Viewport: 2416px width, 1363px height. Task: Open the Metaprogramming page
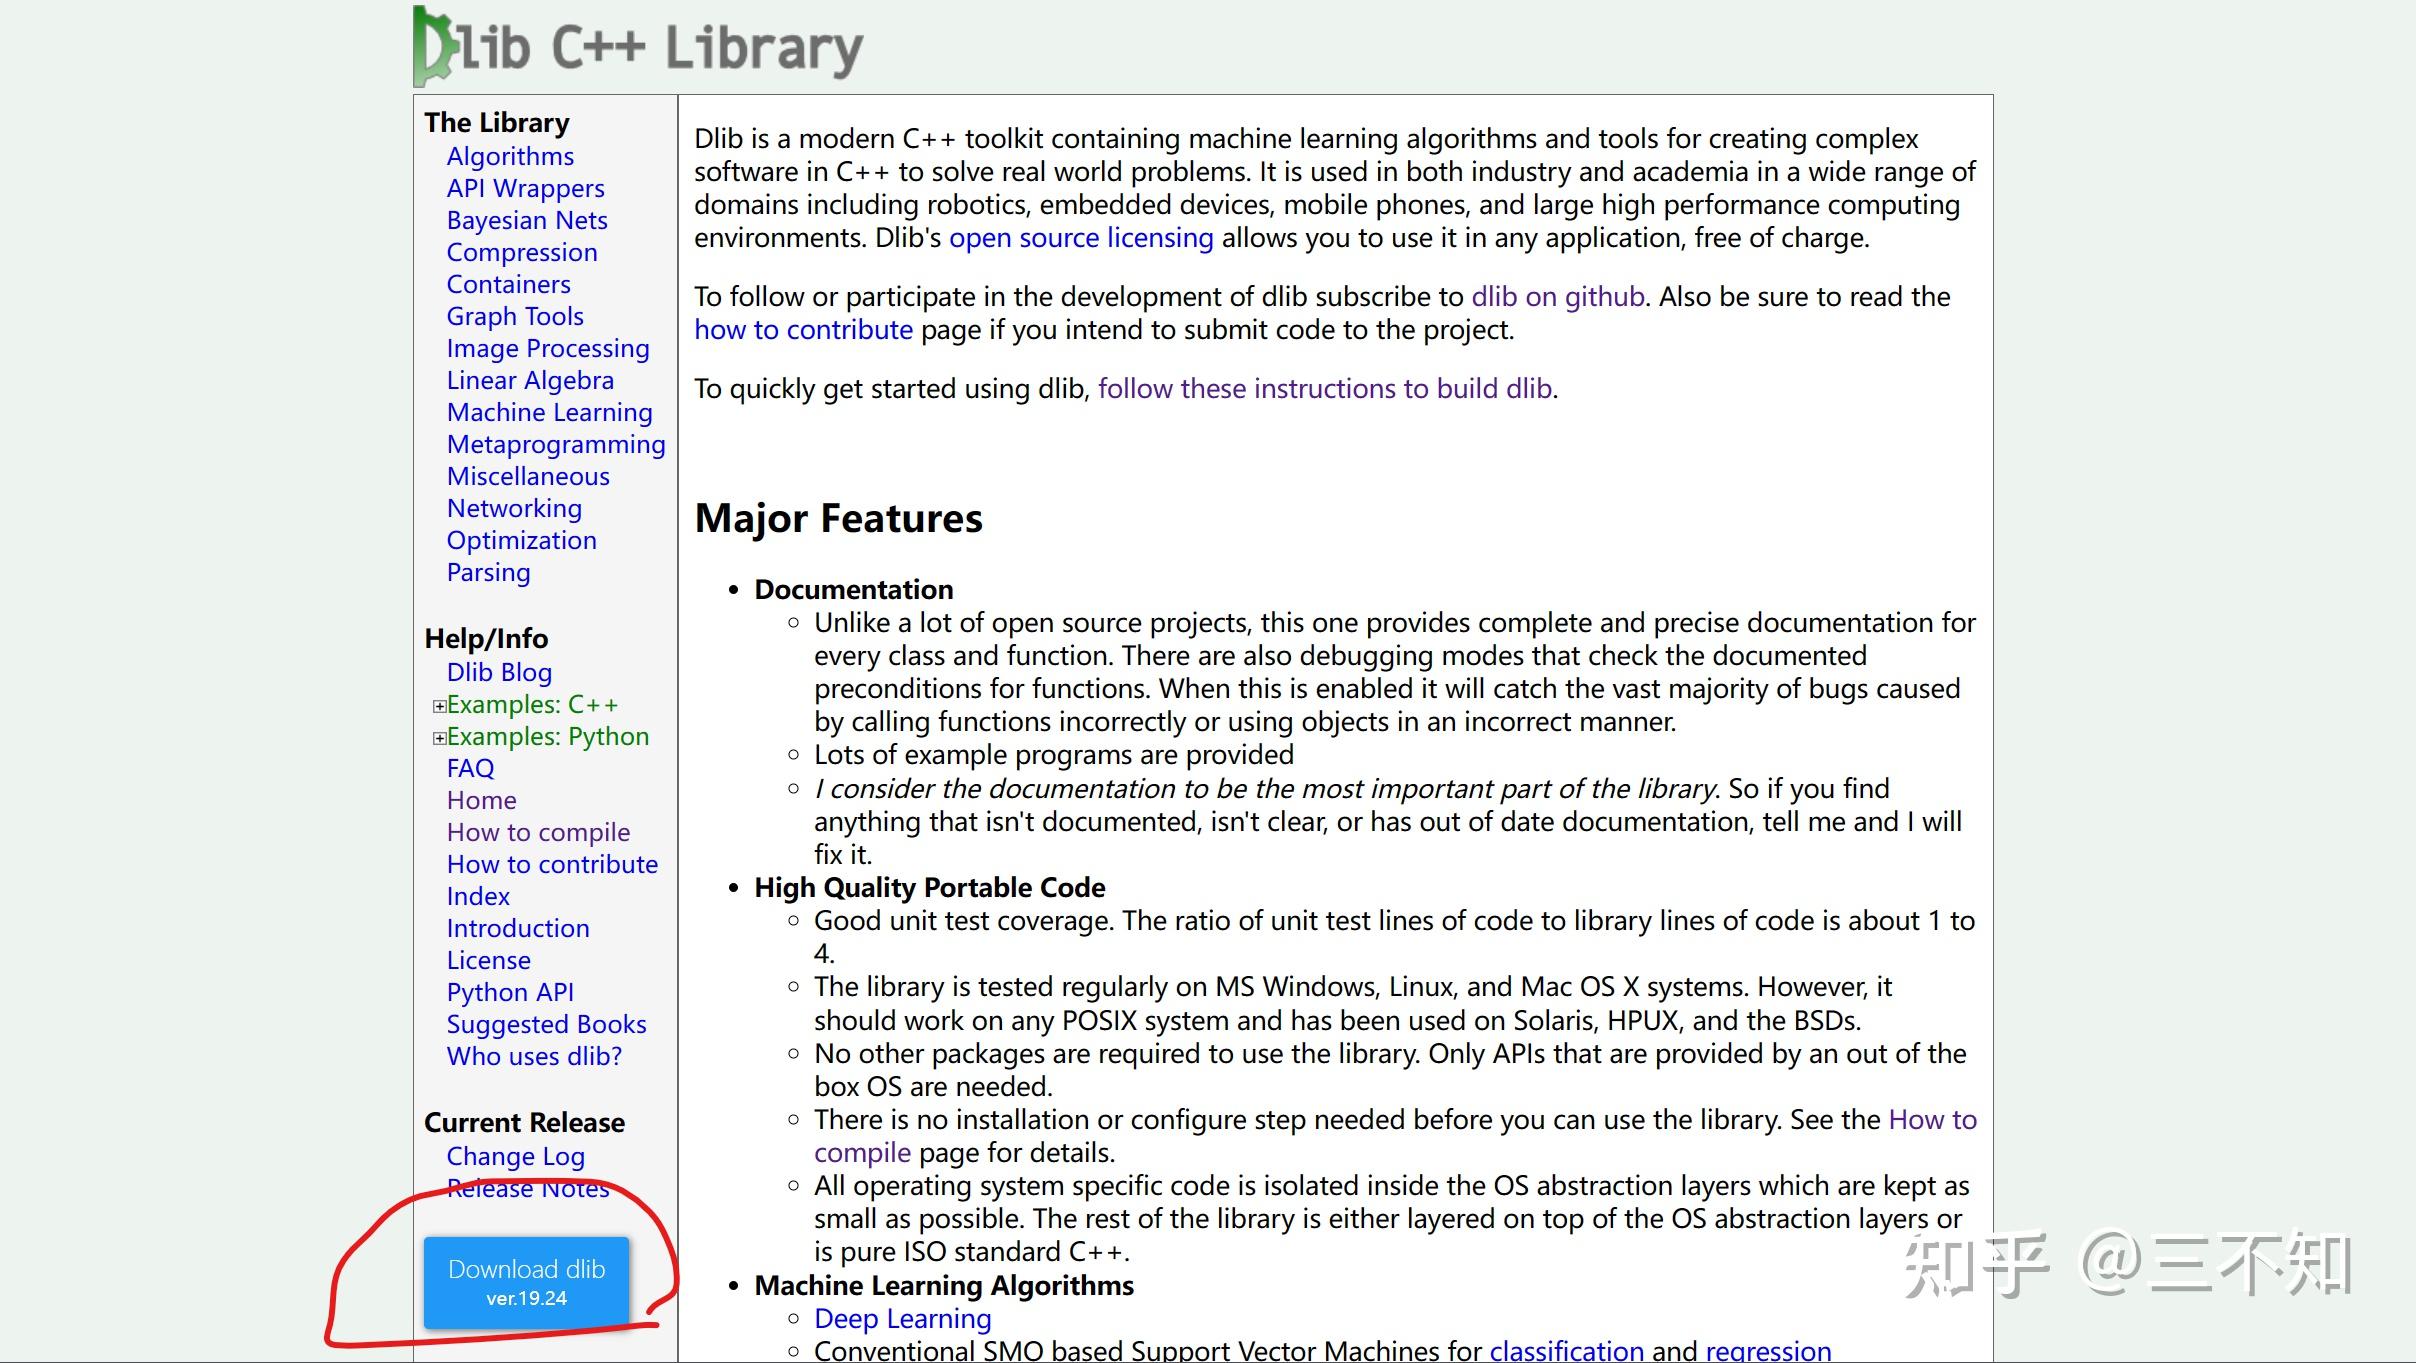556,444
